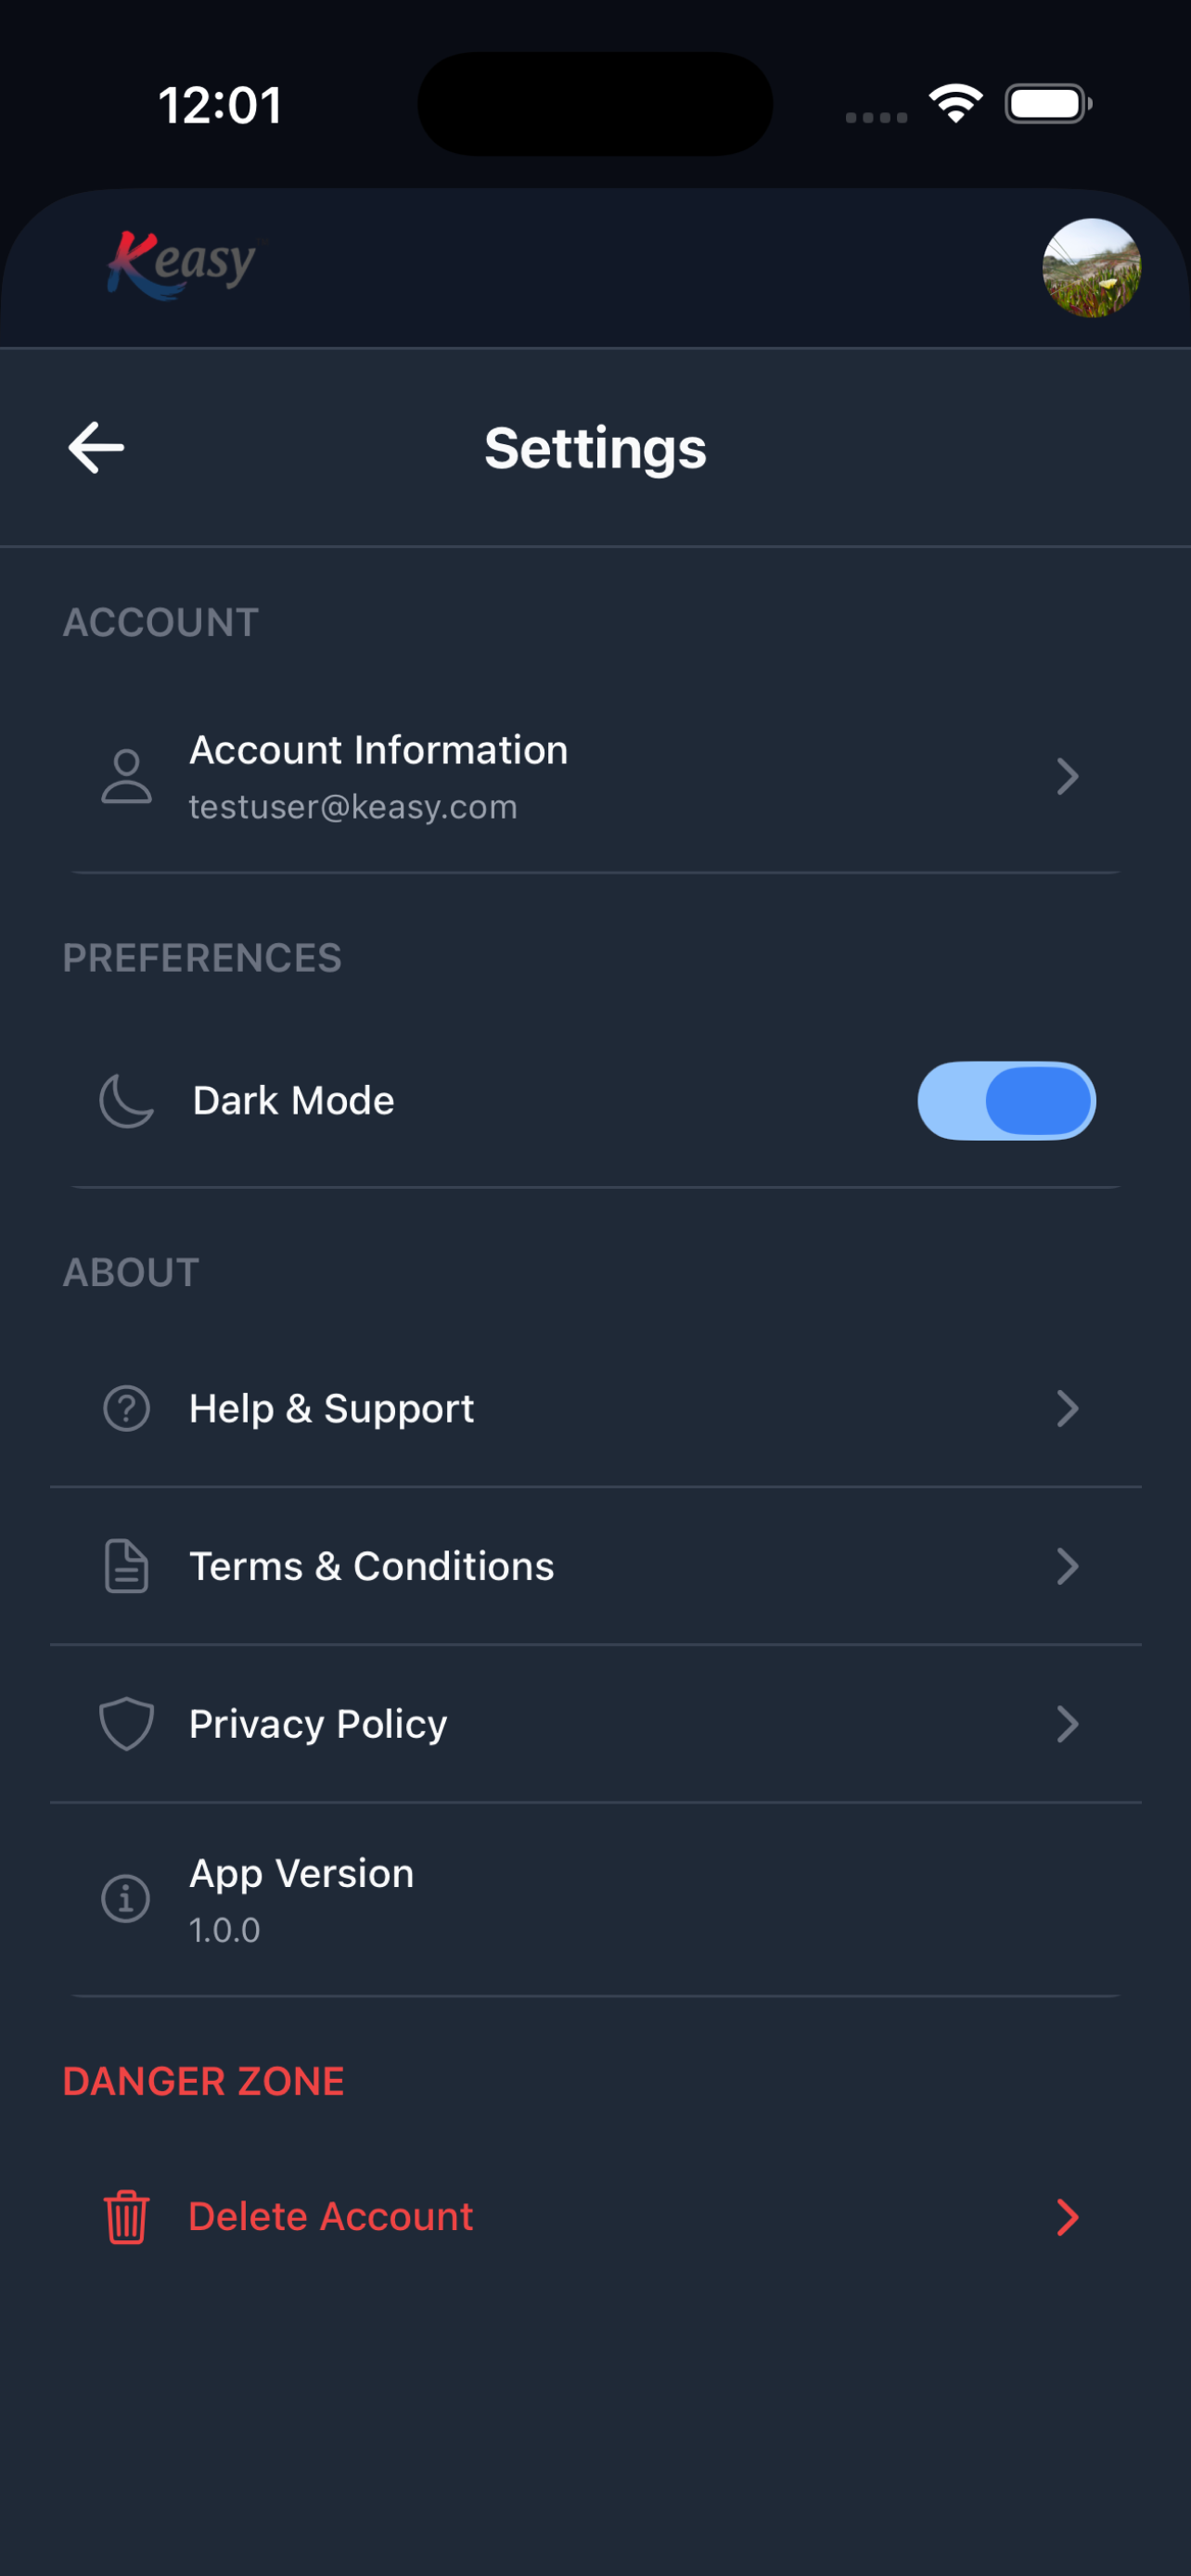The image size is (1191, 2576).
Task: Select the question mark Help icon
Action: tap(127, 1408)
